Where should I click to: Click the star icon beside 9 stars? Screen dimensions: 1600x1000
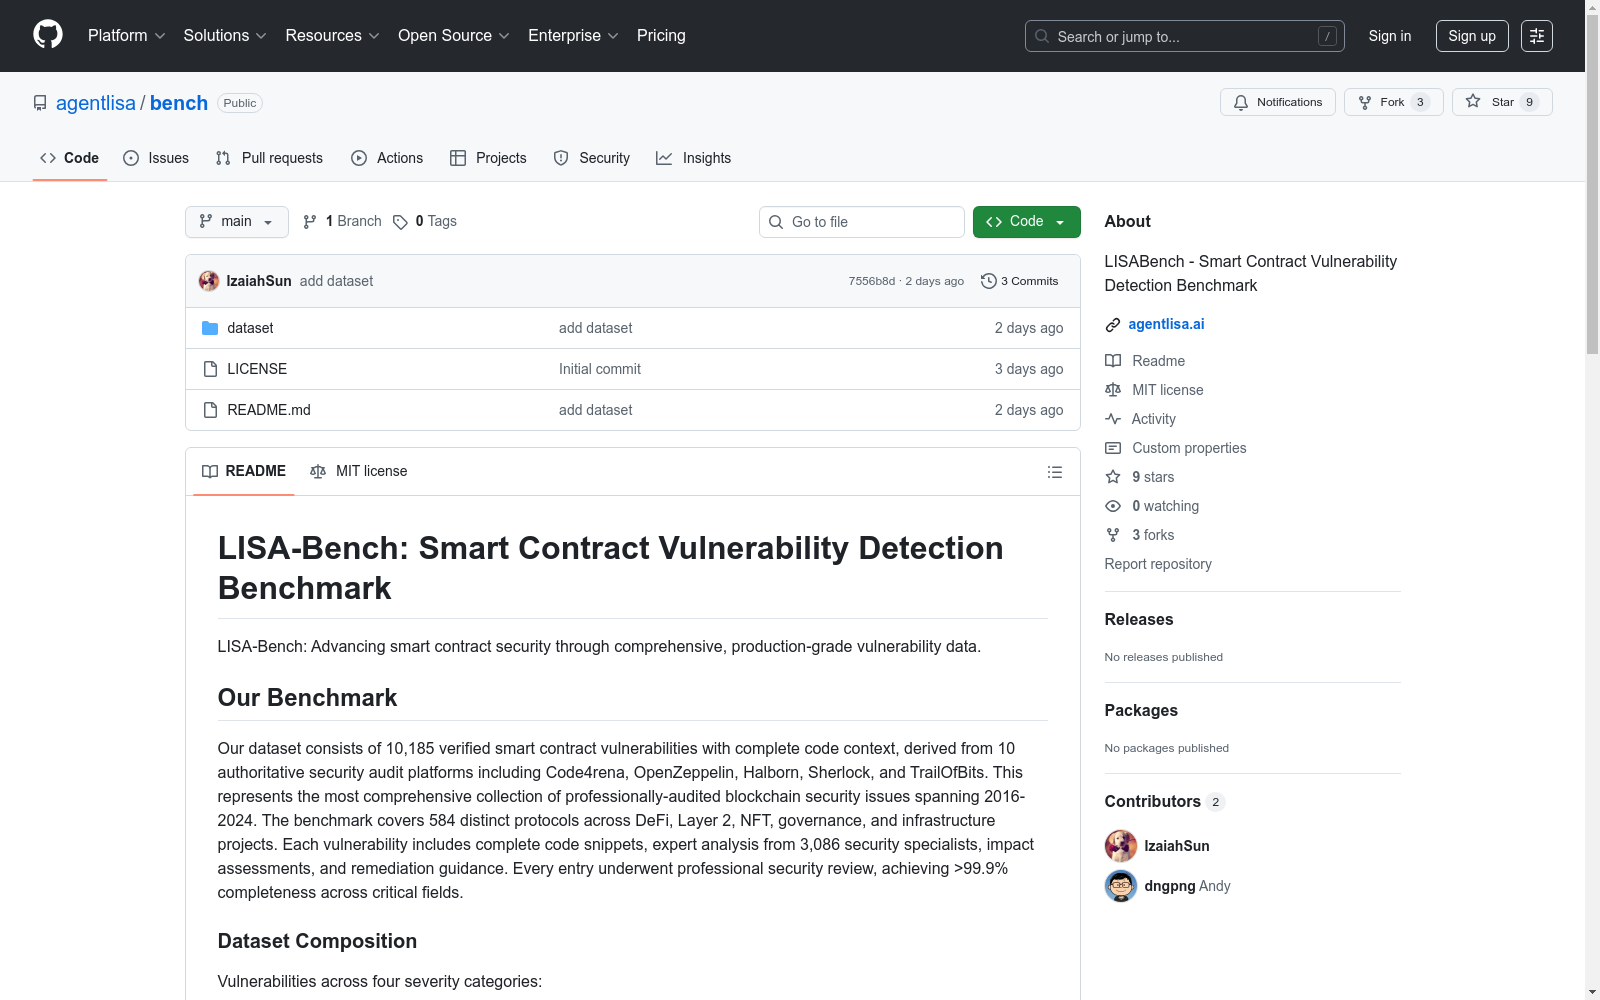point(1113,477)
